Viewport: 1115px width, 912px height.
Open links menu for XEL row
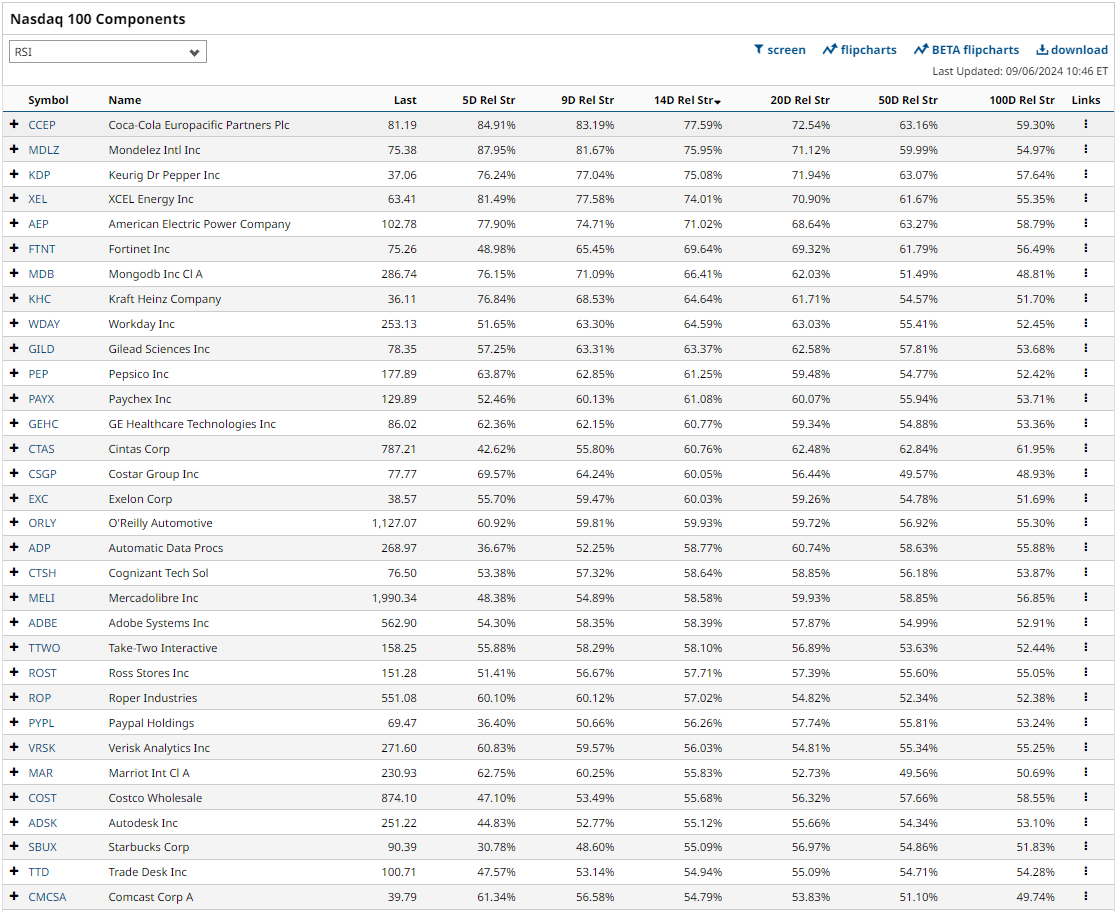[x=1085, y=199]
